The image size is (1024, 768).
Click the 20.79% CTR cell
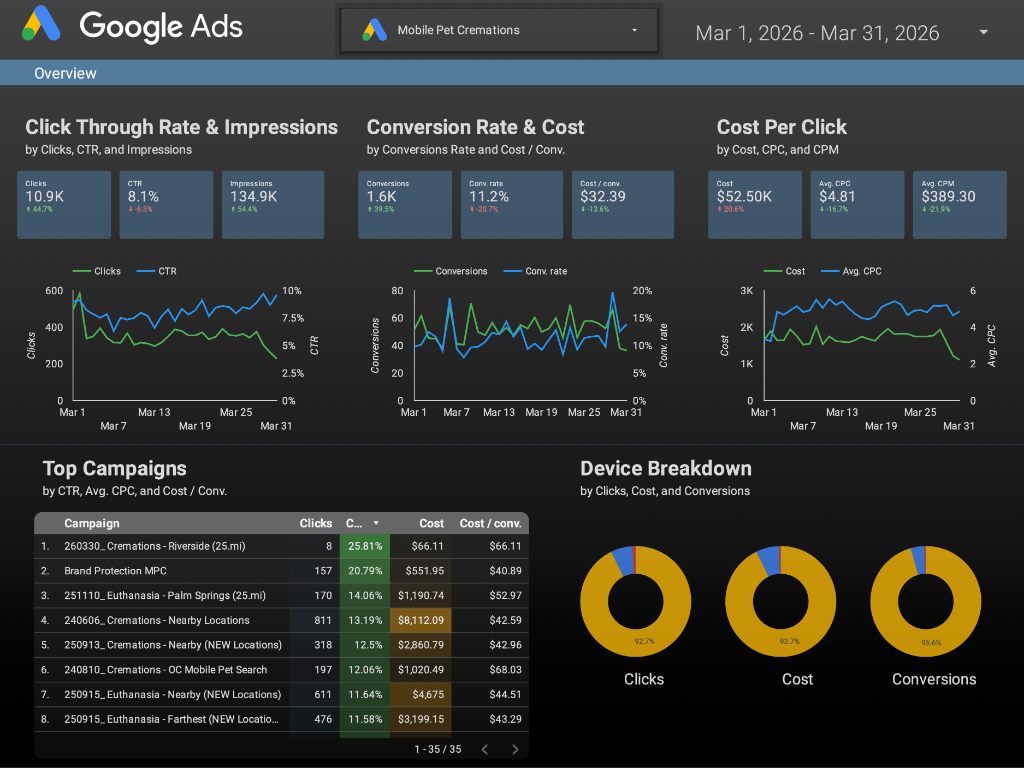(364, 571)
